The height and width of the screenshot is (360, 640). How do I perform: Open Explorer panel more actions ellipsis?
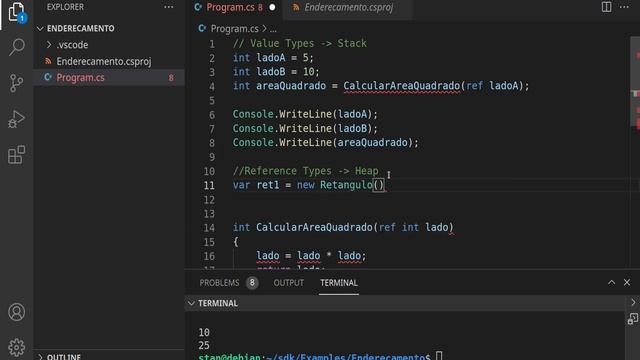point(169,7)
